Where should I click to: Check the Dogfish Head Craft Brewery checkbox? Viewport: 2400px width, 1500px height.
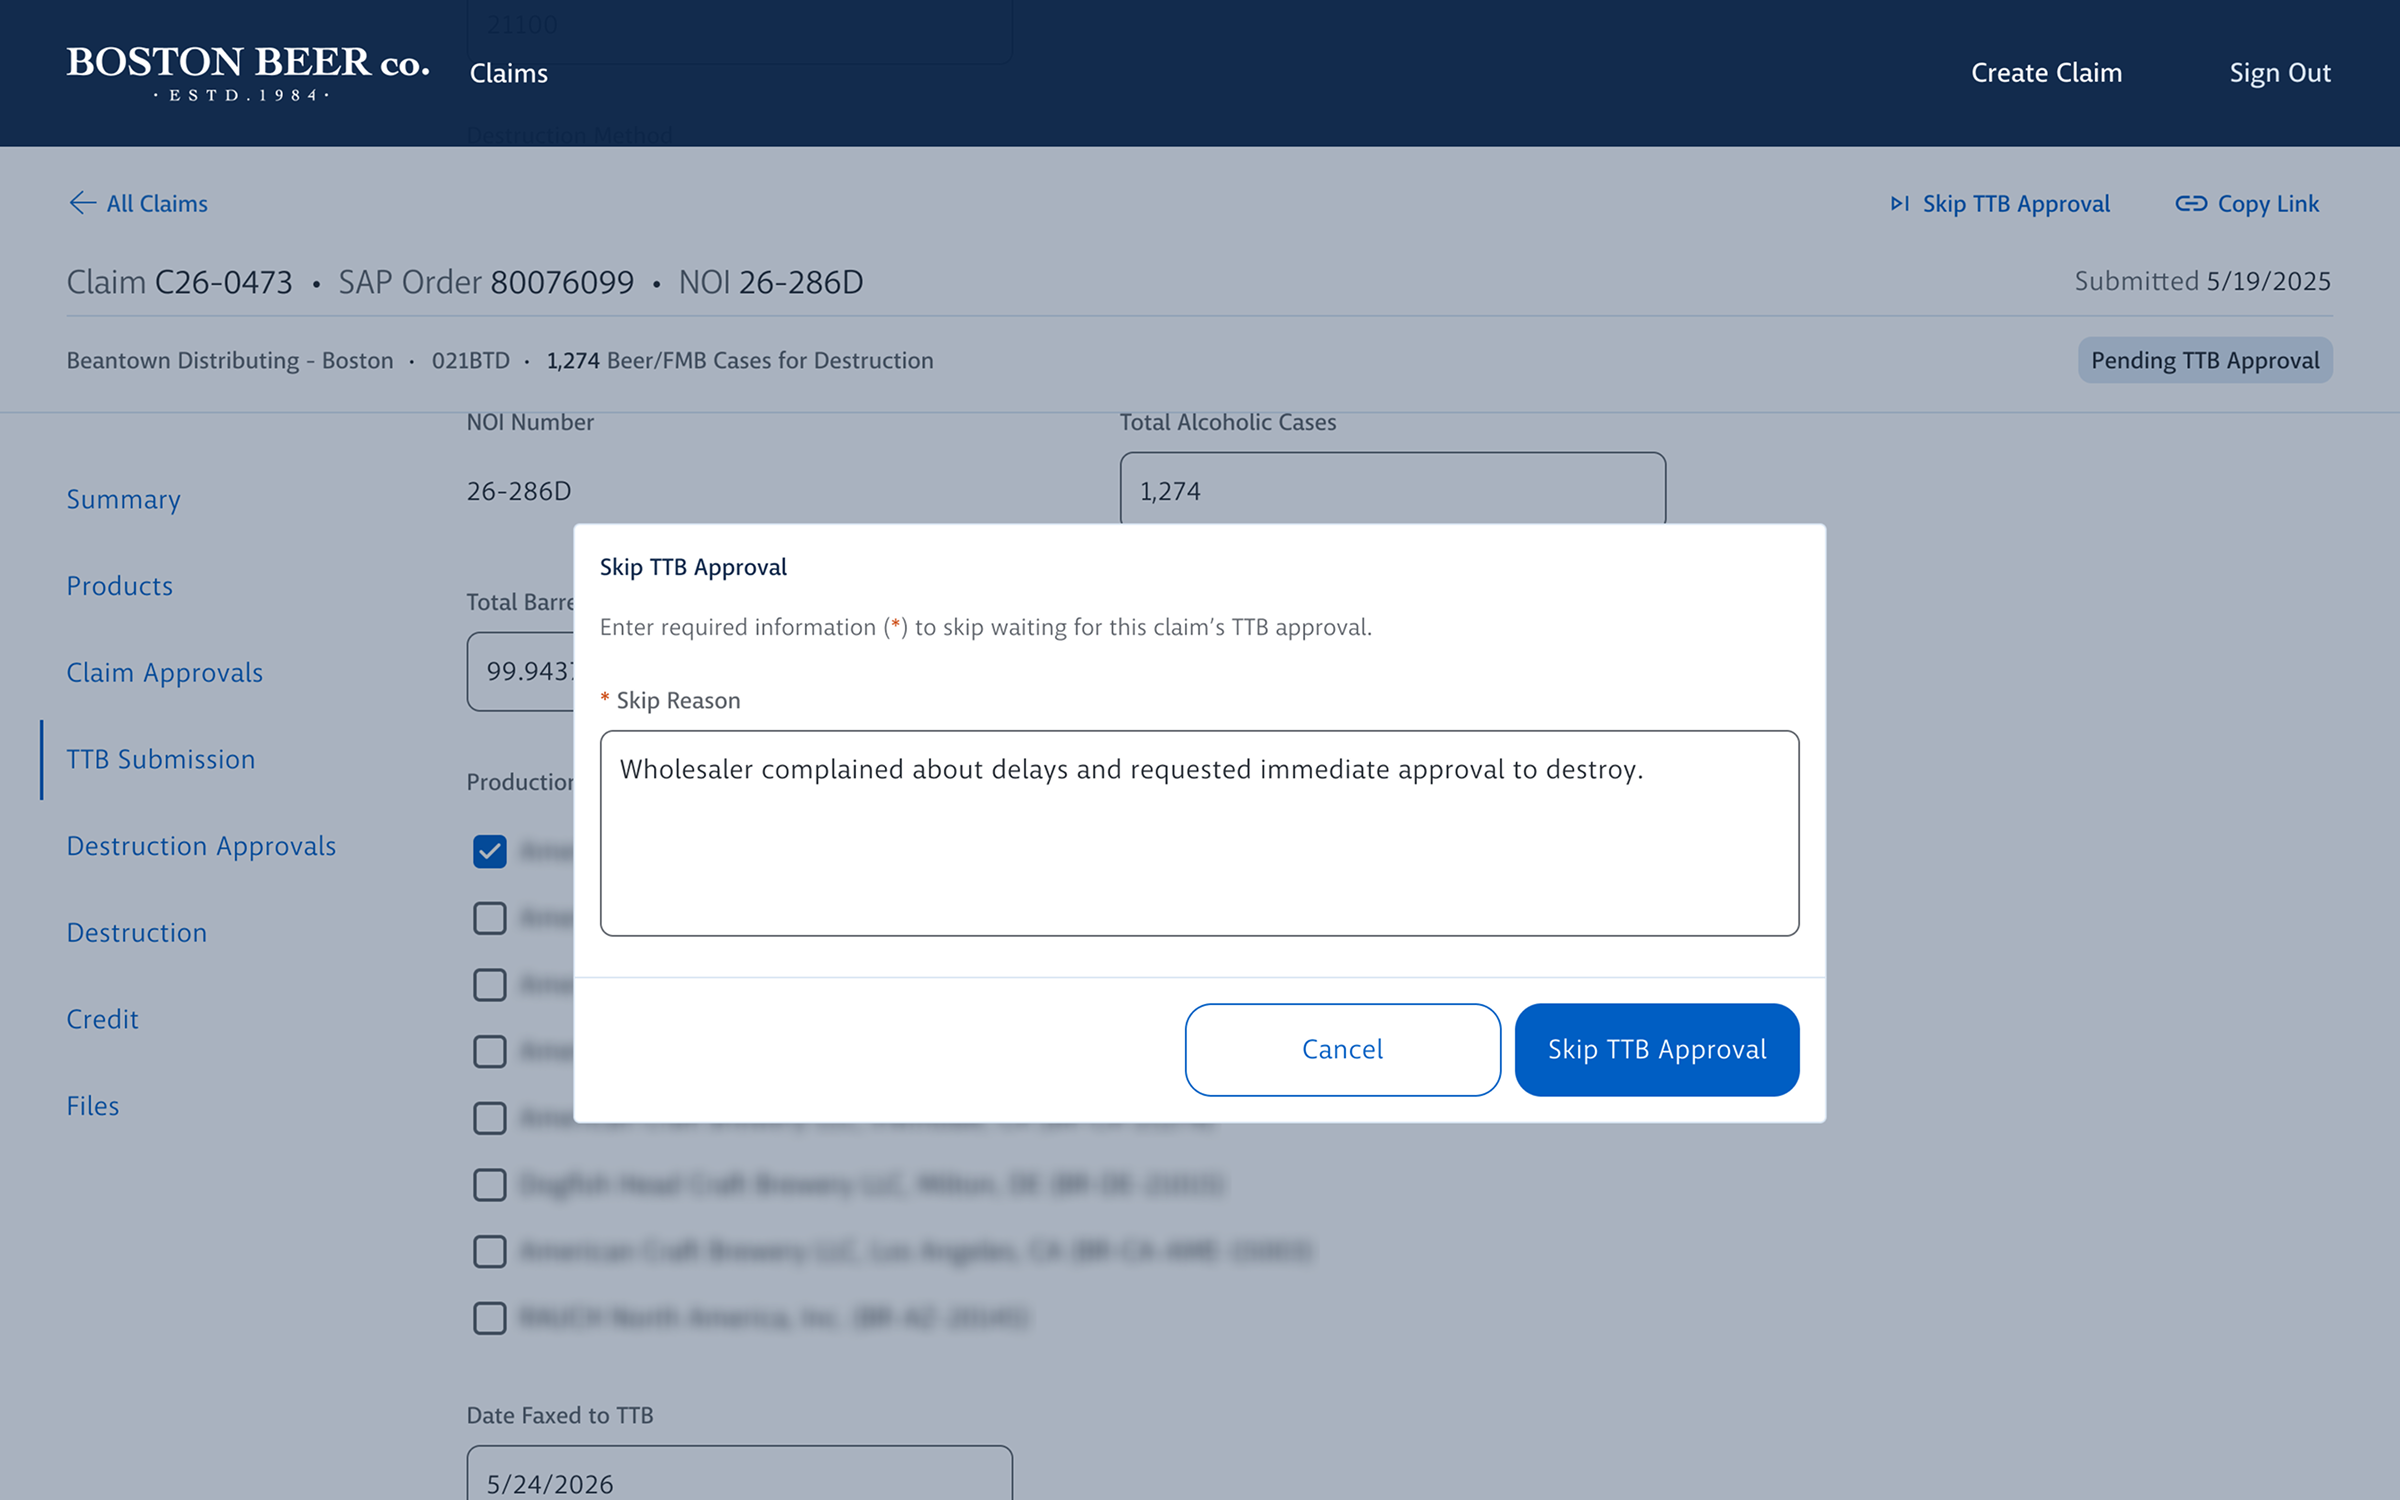[x=490, y=1185]
